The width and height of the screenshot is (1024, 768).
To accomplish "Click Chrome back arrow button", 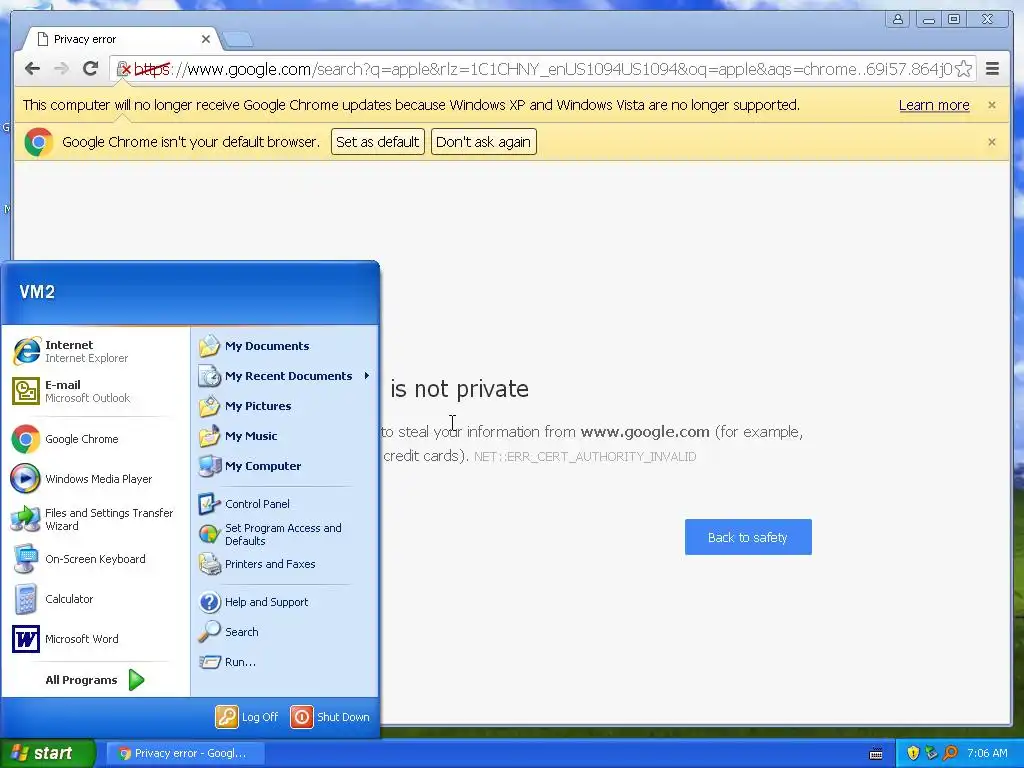I will 32,69.
